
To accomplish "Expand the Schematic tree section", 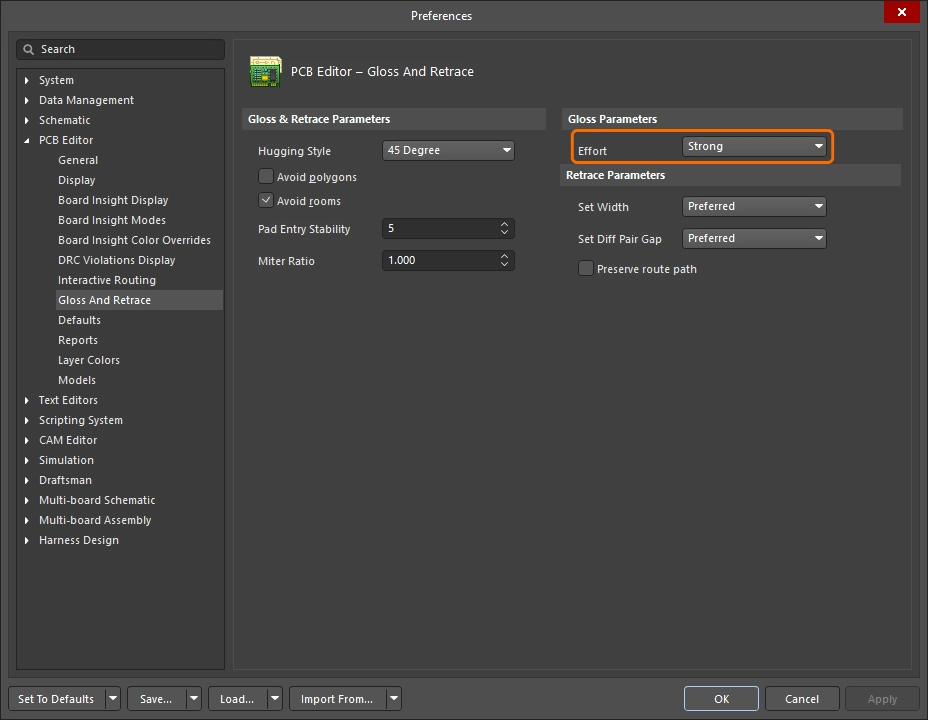I will [25, 120].
